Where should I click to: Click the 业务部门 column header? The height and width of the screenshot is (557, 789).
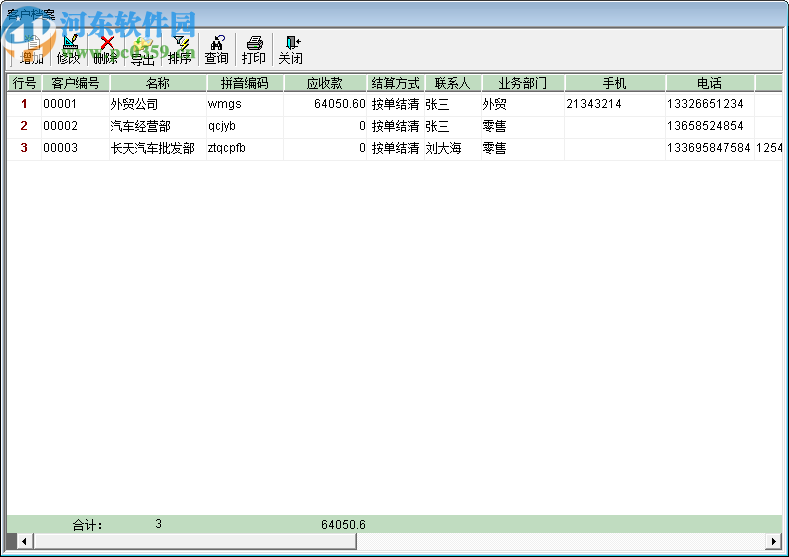tap(523, 83)
